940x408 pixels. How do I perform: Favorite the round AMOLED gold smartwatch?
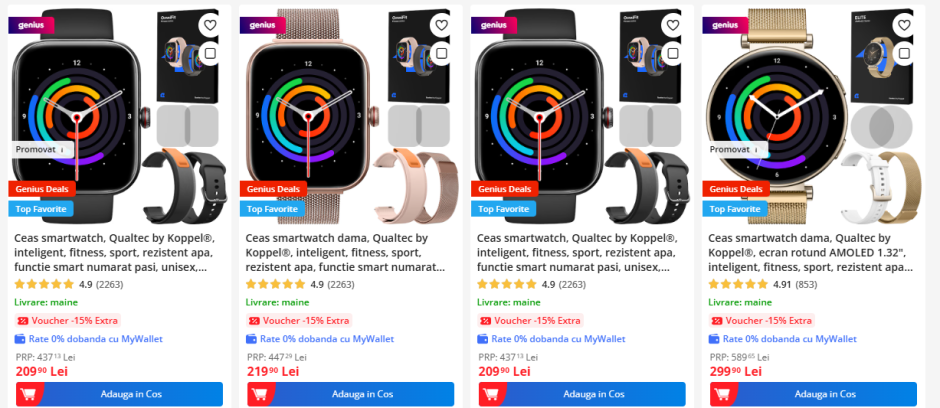click(x=904, y=25)
